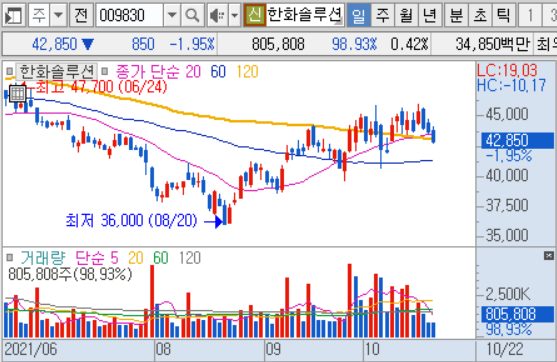Screen dimensions: 557x362
Task: Click the chart layout icon at top-left
Action: pos(13,15)
